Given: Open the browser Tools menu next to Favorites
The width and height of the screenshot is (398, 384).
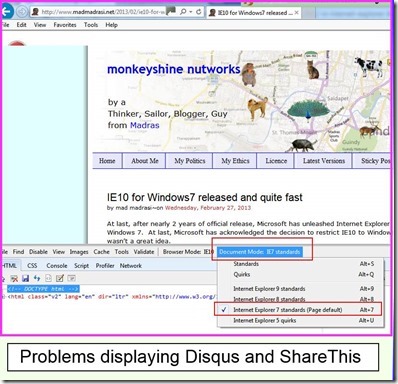Looking at the screenshot, I should tap(91, 25).
